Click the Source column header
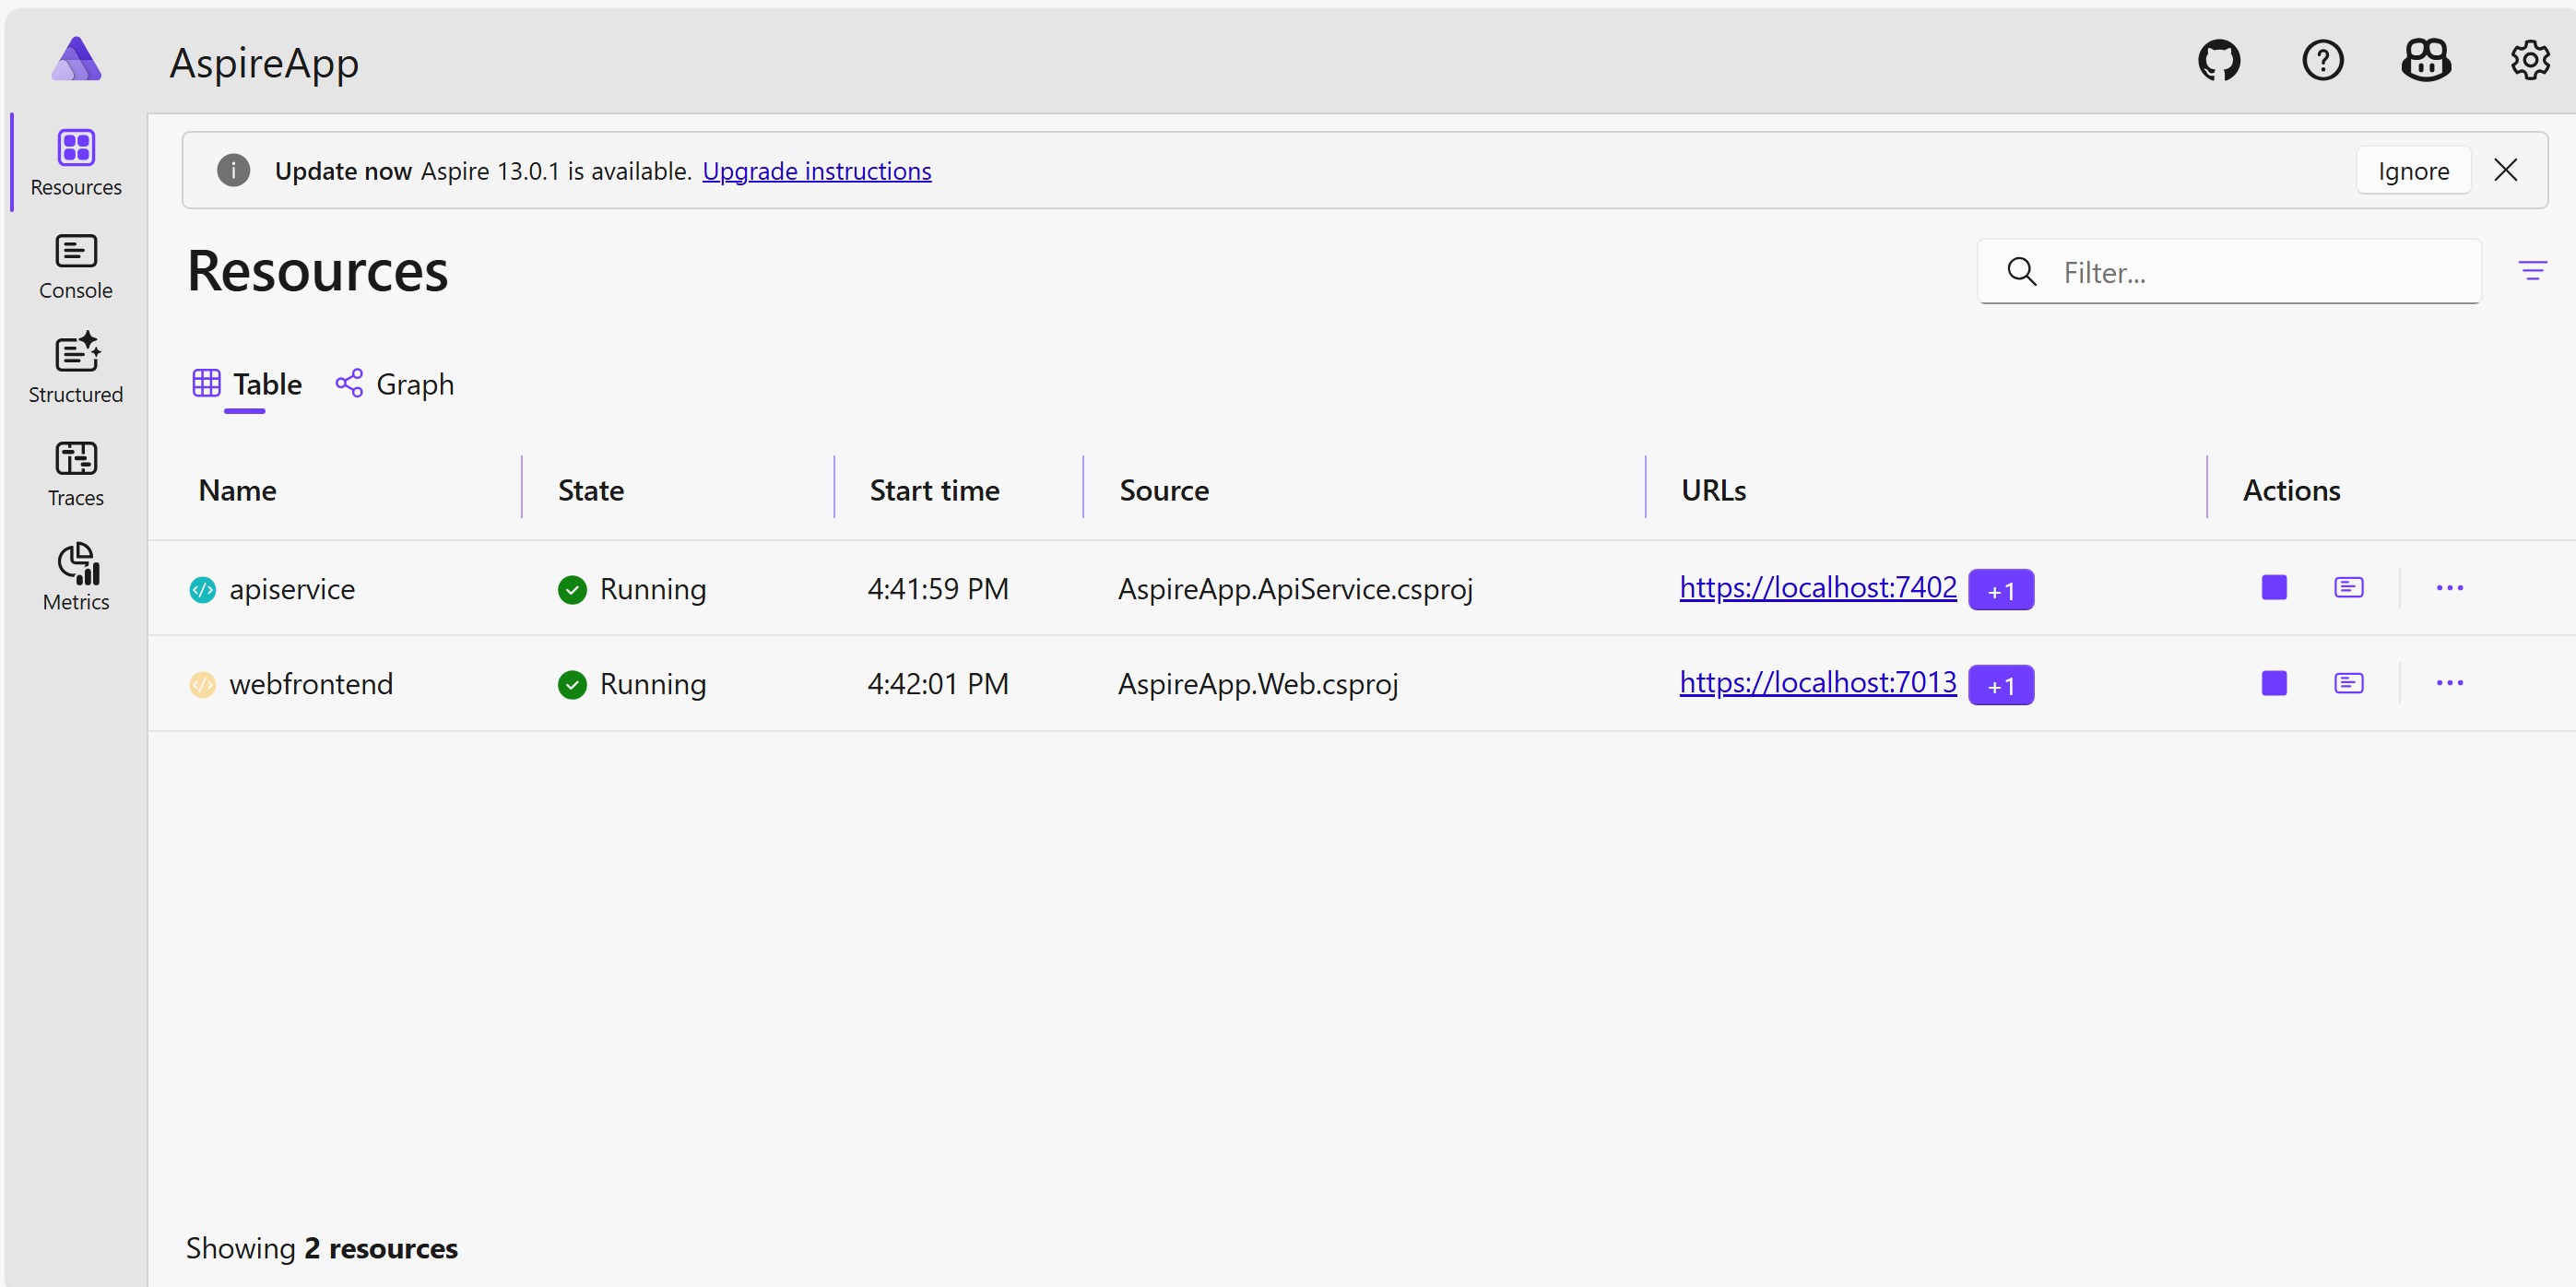The image size is (2576, 1287). point(1164,490)
